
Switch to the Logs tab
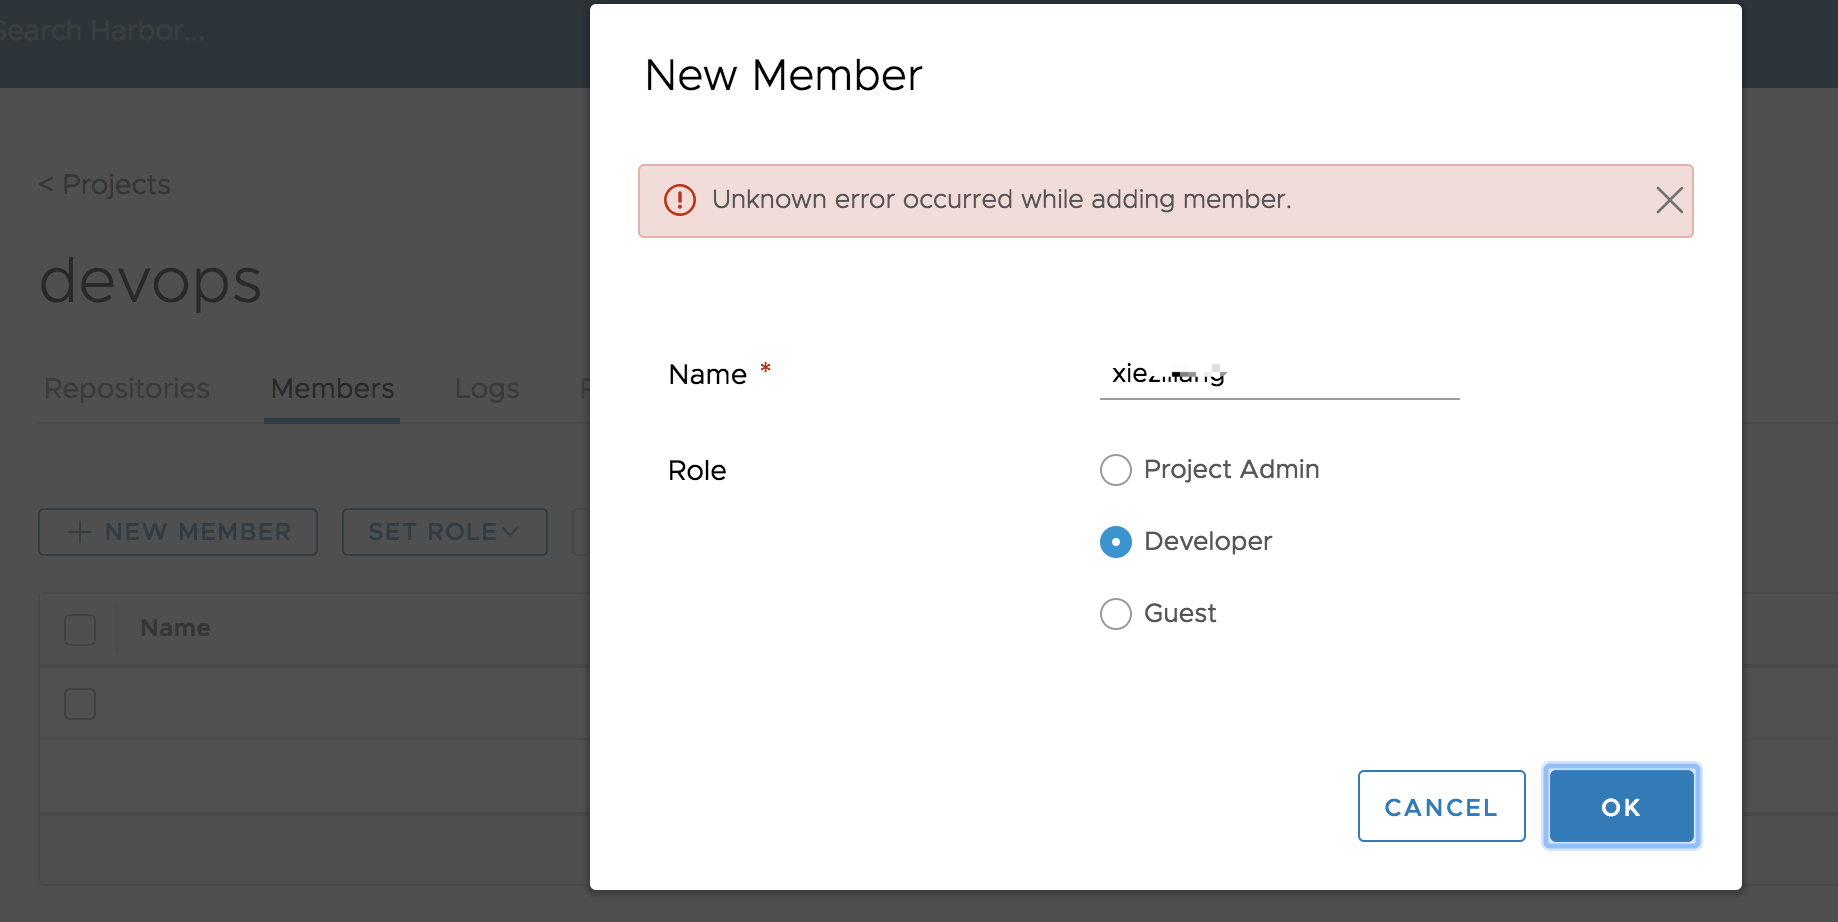click(486, 388)
